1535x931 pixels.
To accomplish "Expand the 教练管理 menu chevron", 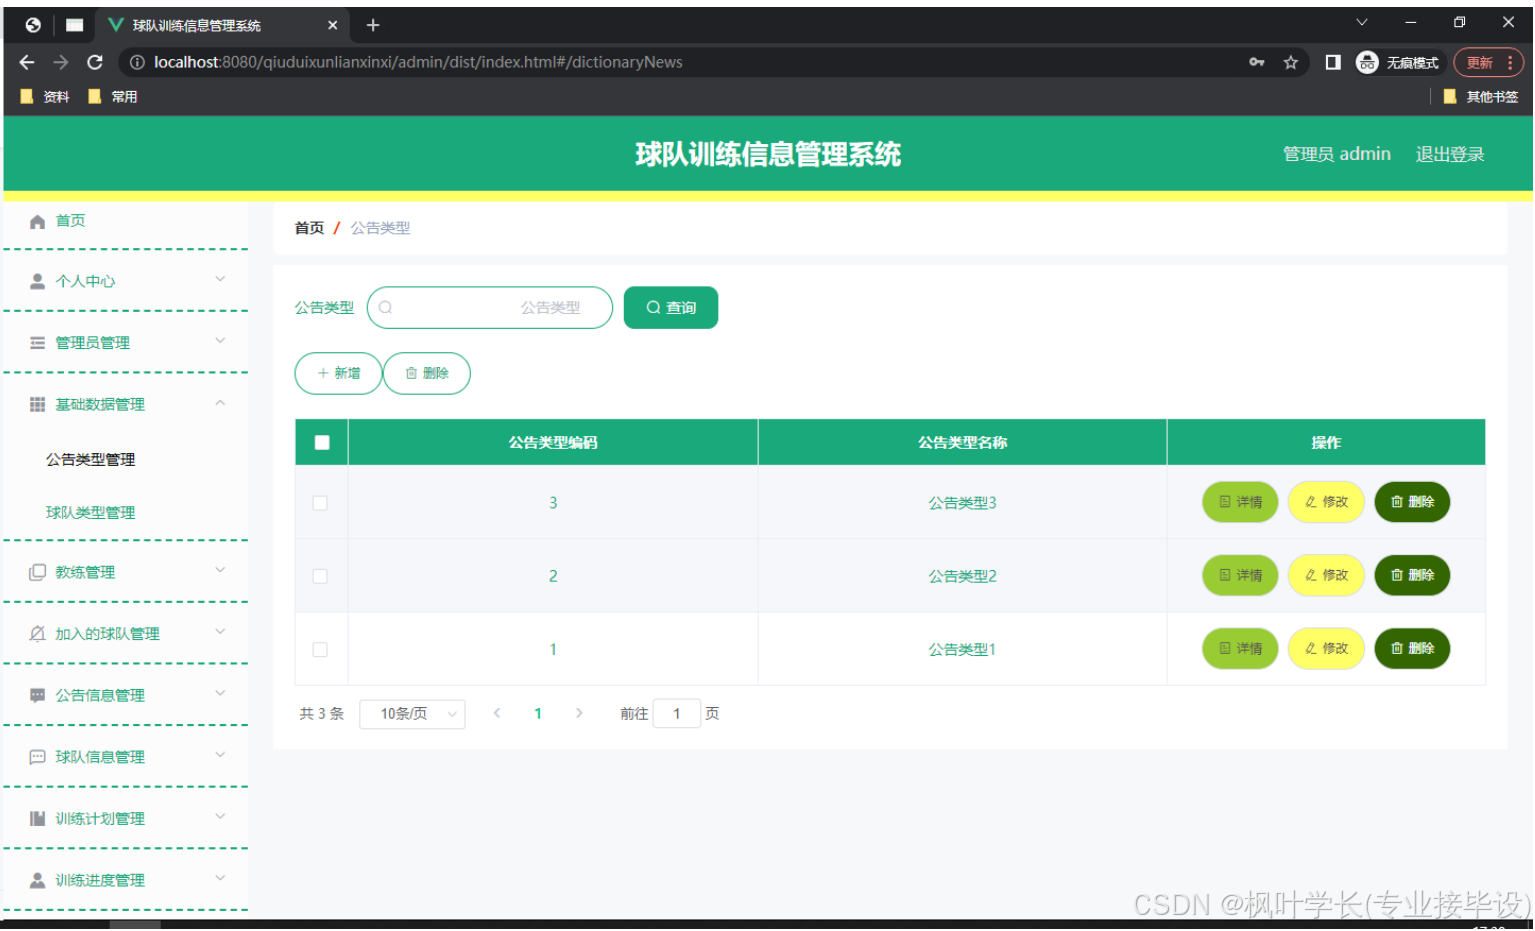I will click(220, 570).
